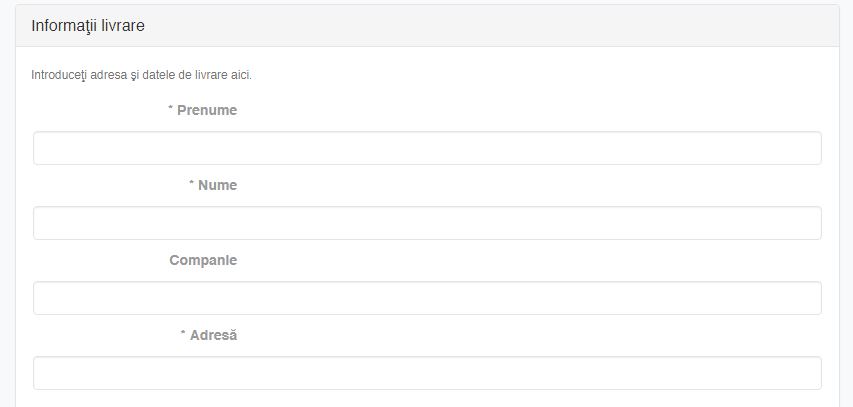The width and height of the screenshot is (853, 407).
Task: Click the Informaţii livrare panel heading
Action: 88,26
